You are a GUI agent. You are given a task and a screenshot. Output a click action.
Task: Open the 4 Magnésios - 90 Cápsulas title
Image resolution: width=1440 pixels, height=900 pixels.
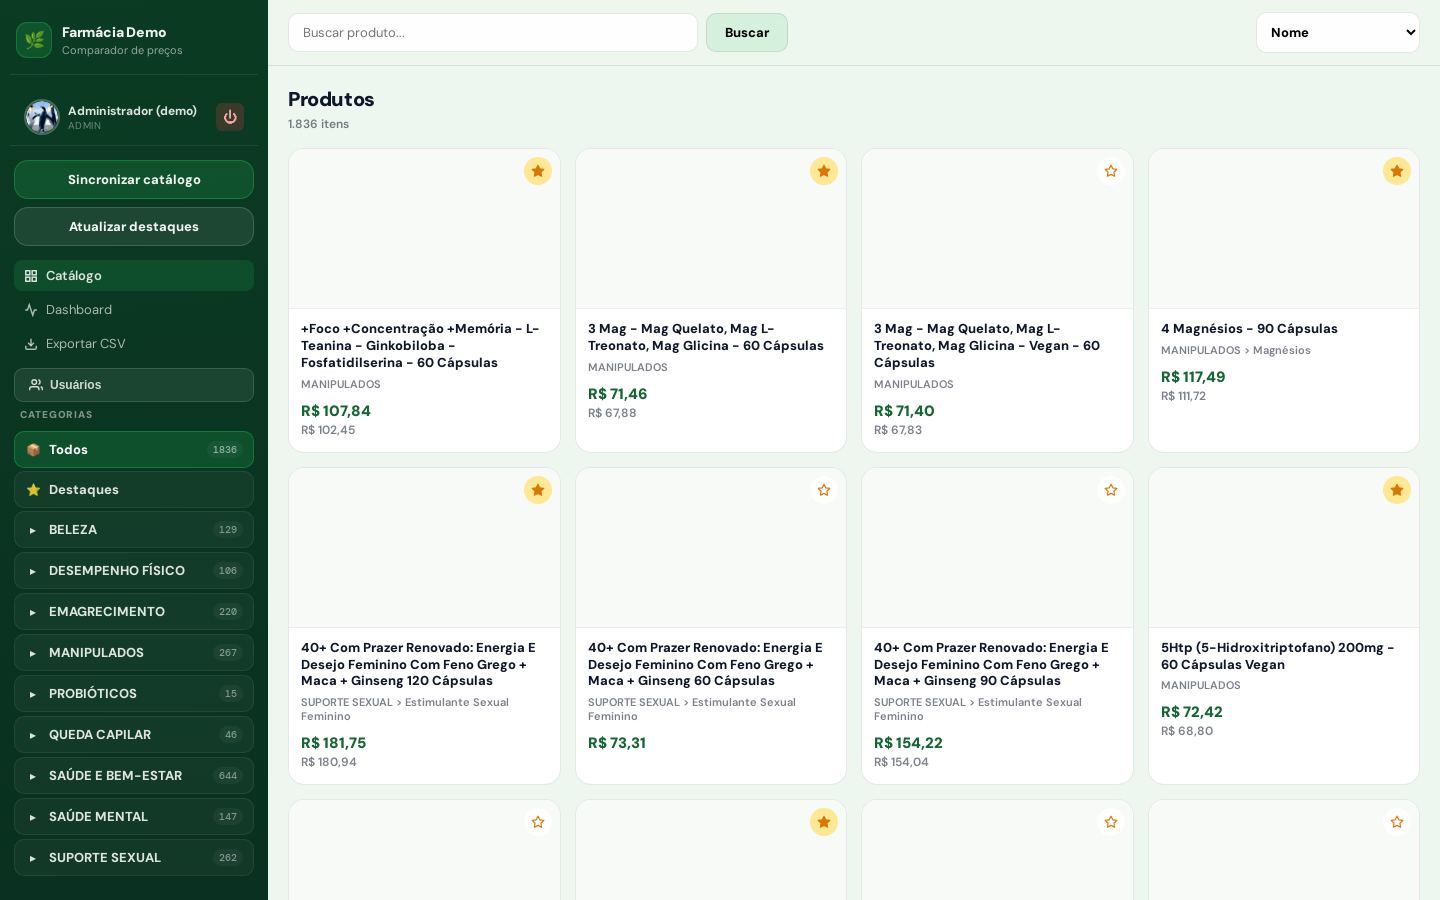pos(1249,329)
